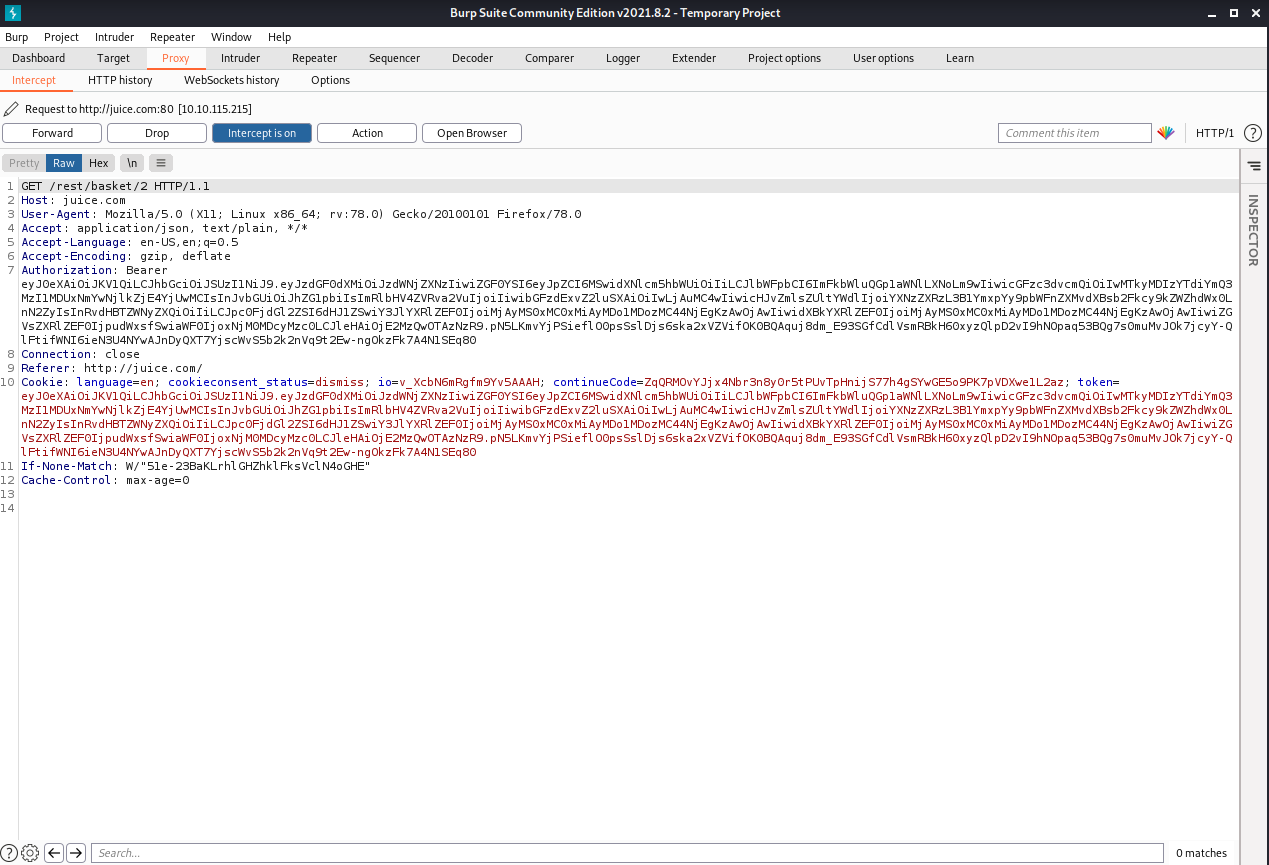This screenshot has height=865, width=1269.
Task: Focus the Search box below the editor
Action: tap(627, 853)
